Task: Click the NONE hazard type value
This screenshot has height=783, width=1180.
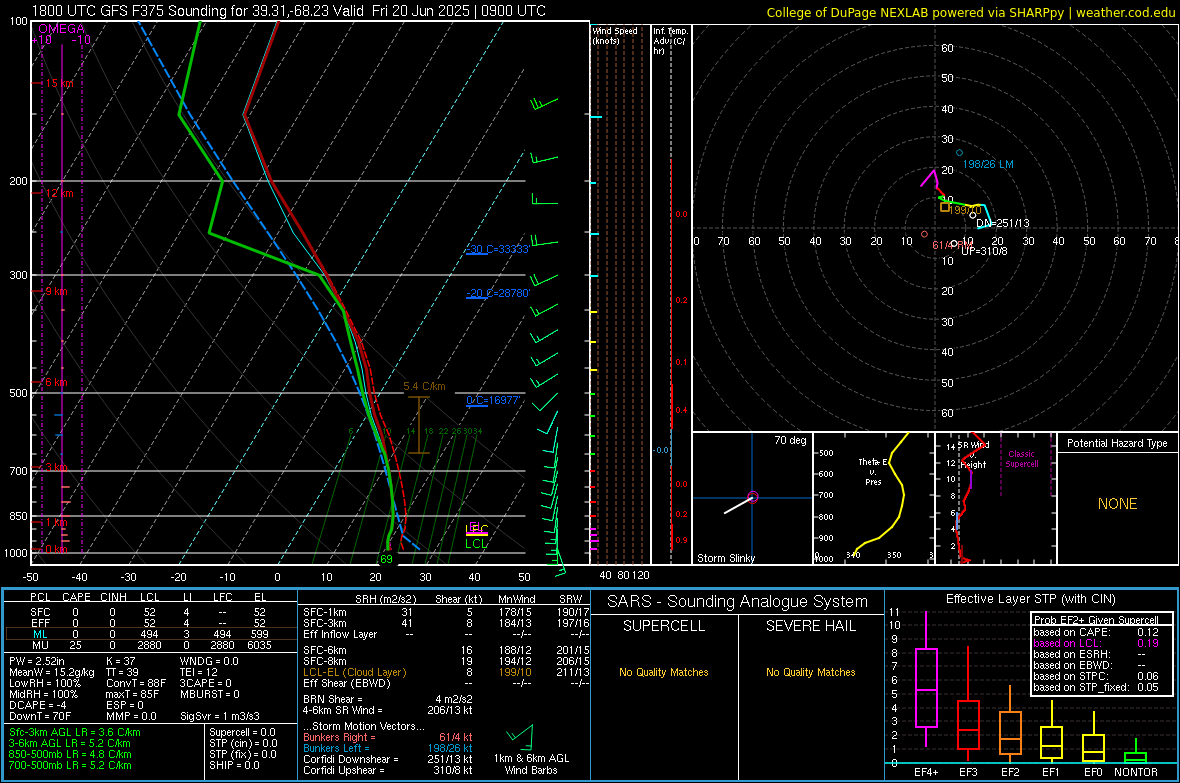Action: [1117, 504]
